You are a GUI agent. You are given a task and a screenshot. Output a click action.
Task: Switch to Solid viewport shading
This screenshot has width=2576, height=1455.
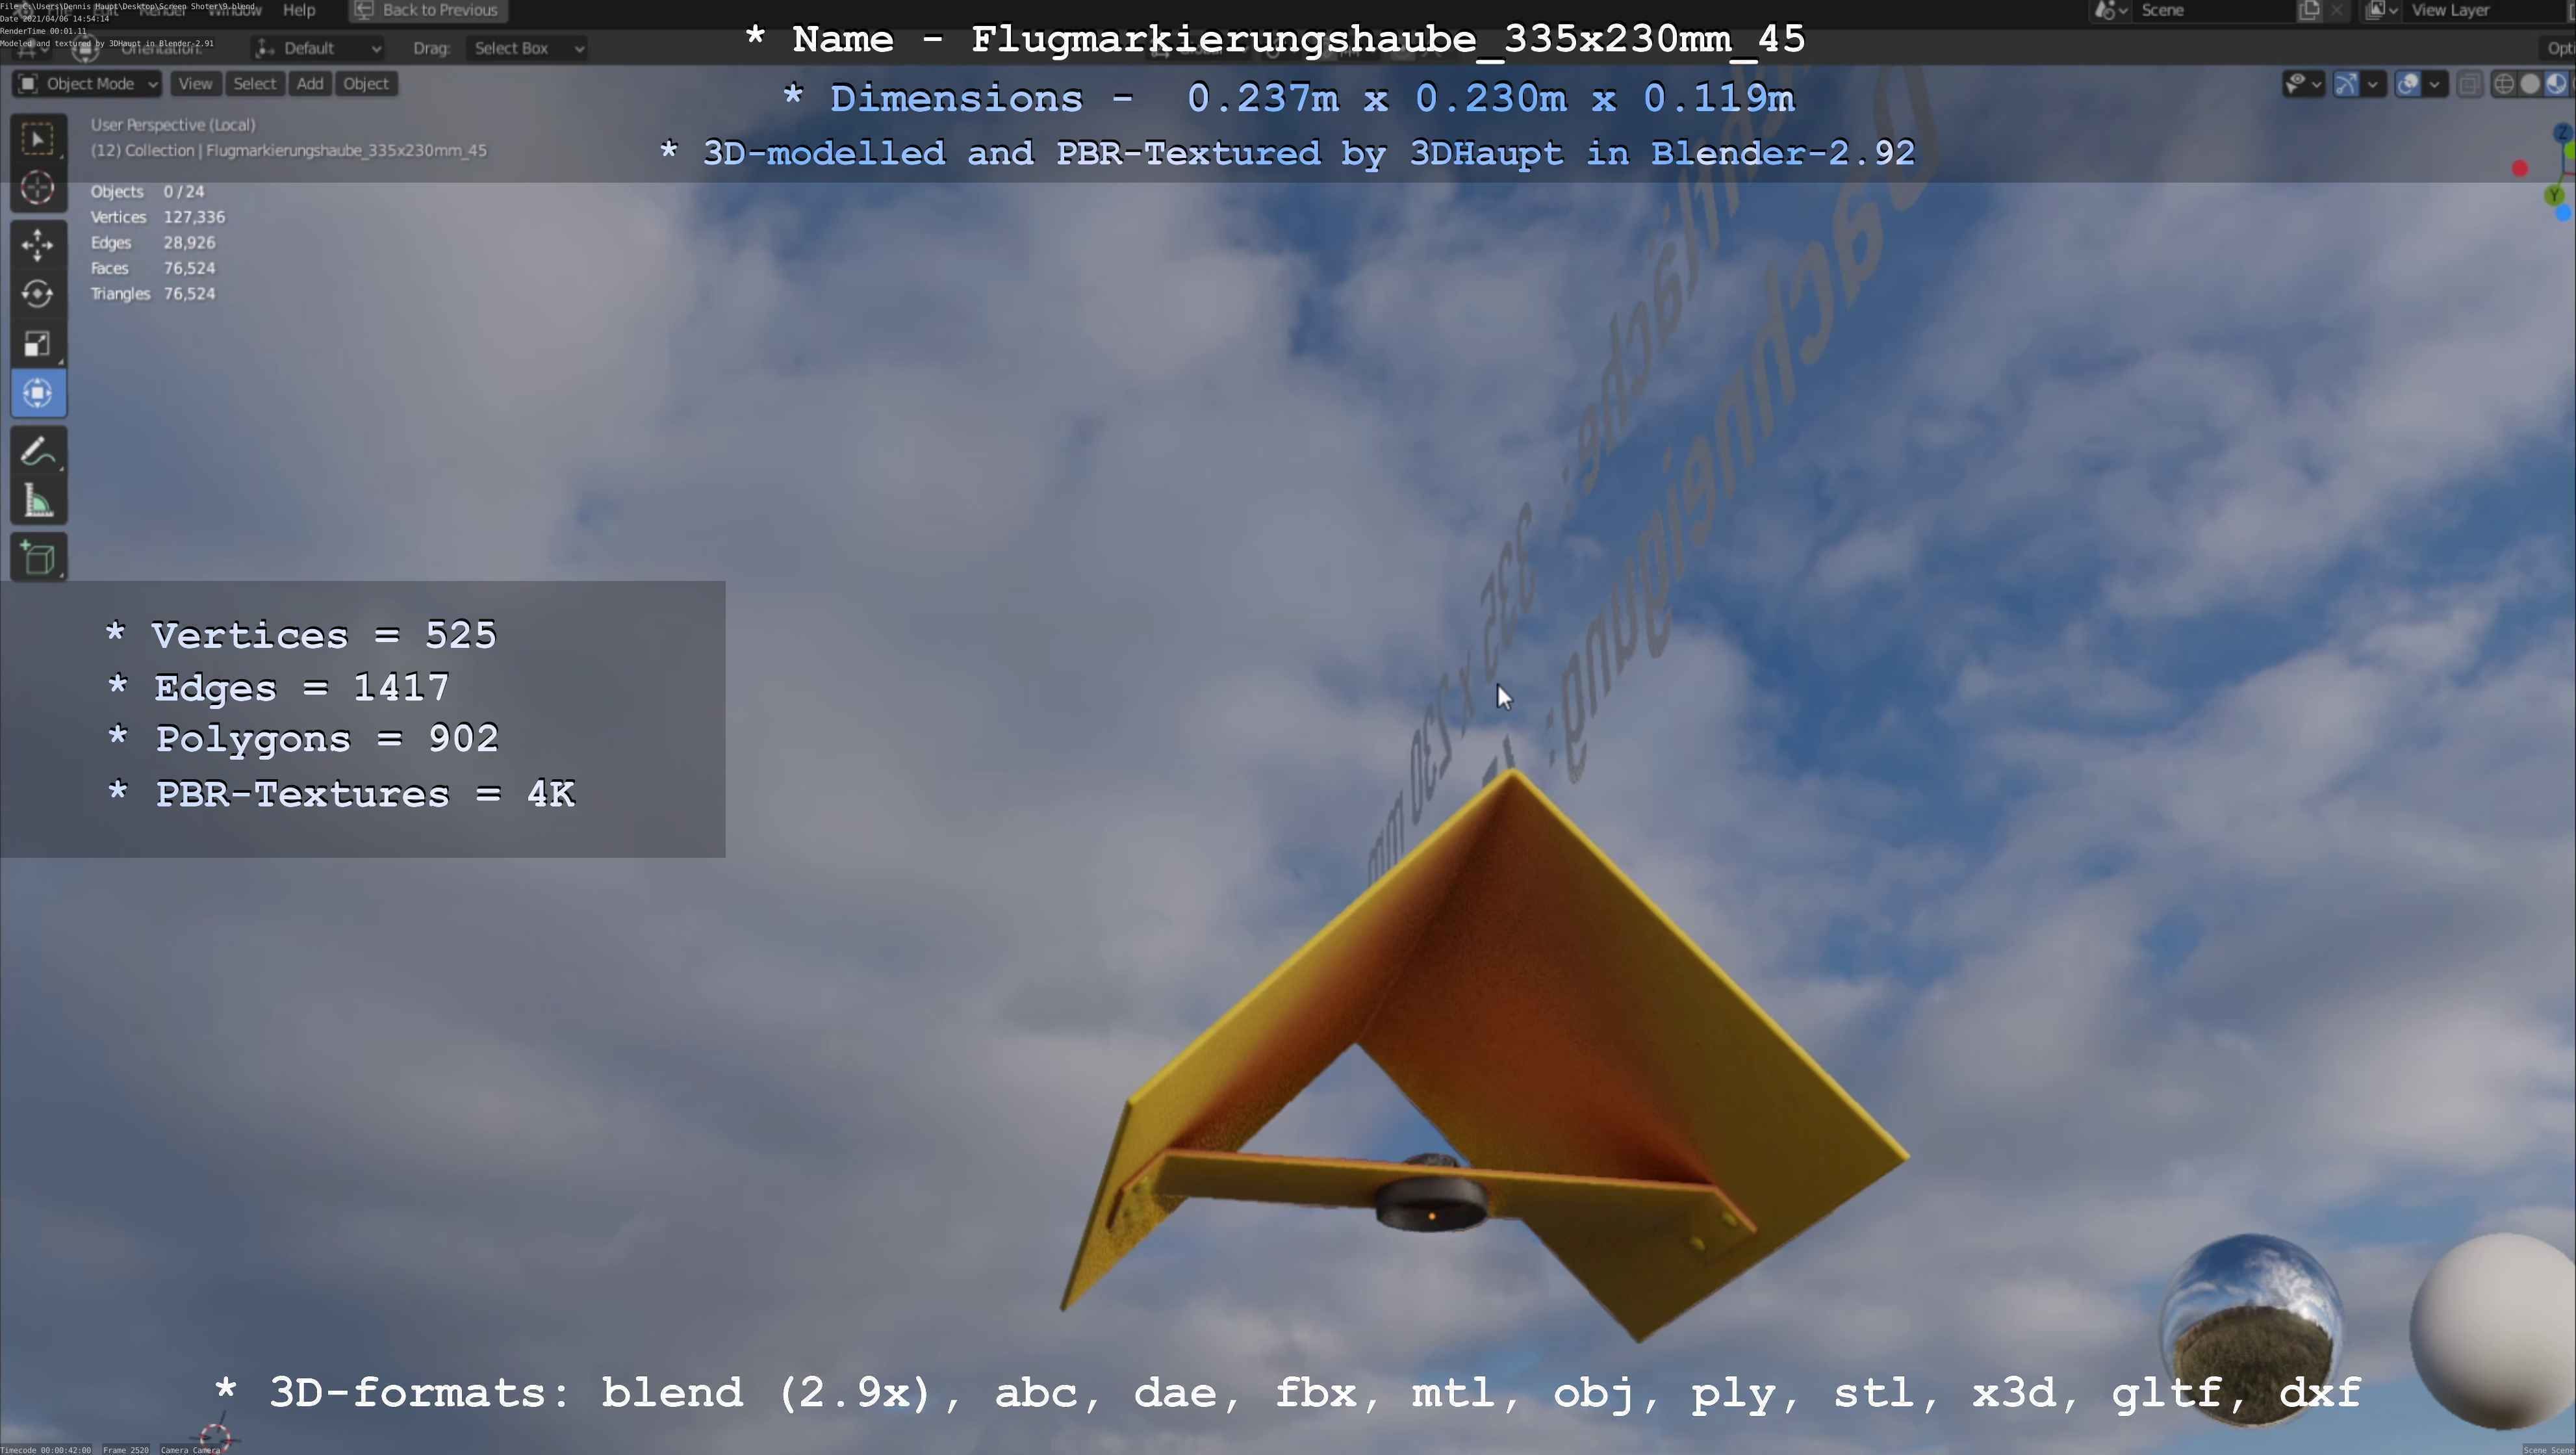pos(2530,84)
